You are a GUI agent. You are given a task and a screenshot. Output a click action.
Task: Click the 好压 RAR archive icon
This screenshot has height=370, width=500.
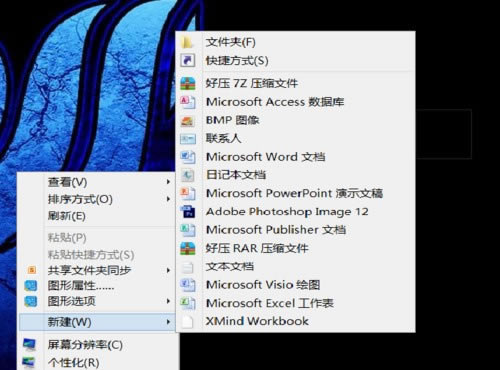(188, 248)
